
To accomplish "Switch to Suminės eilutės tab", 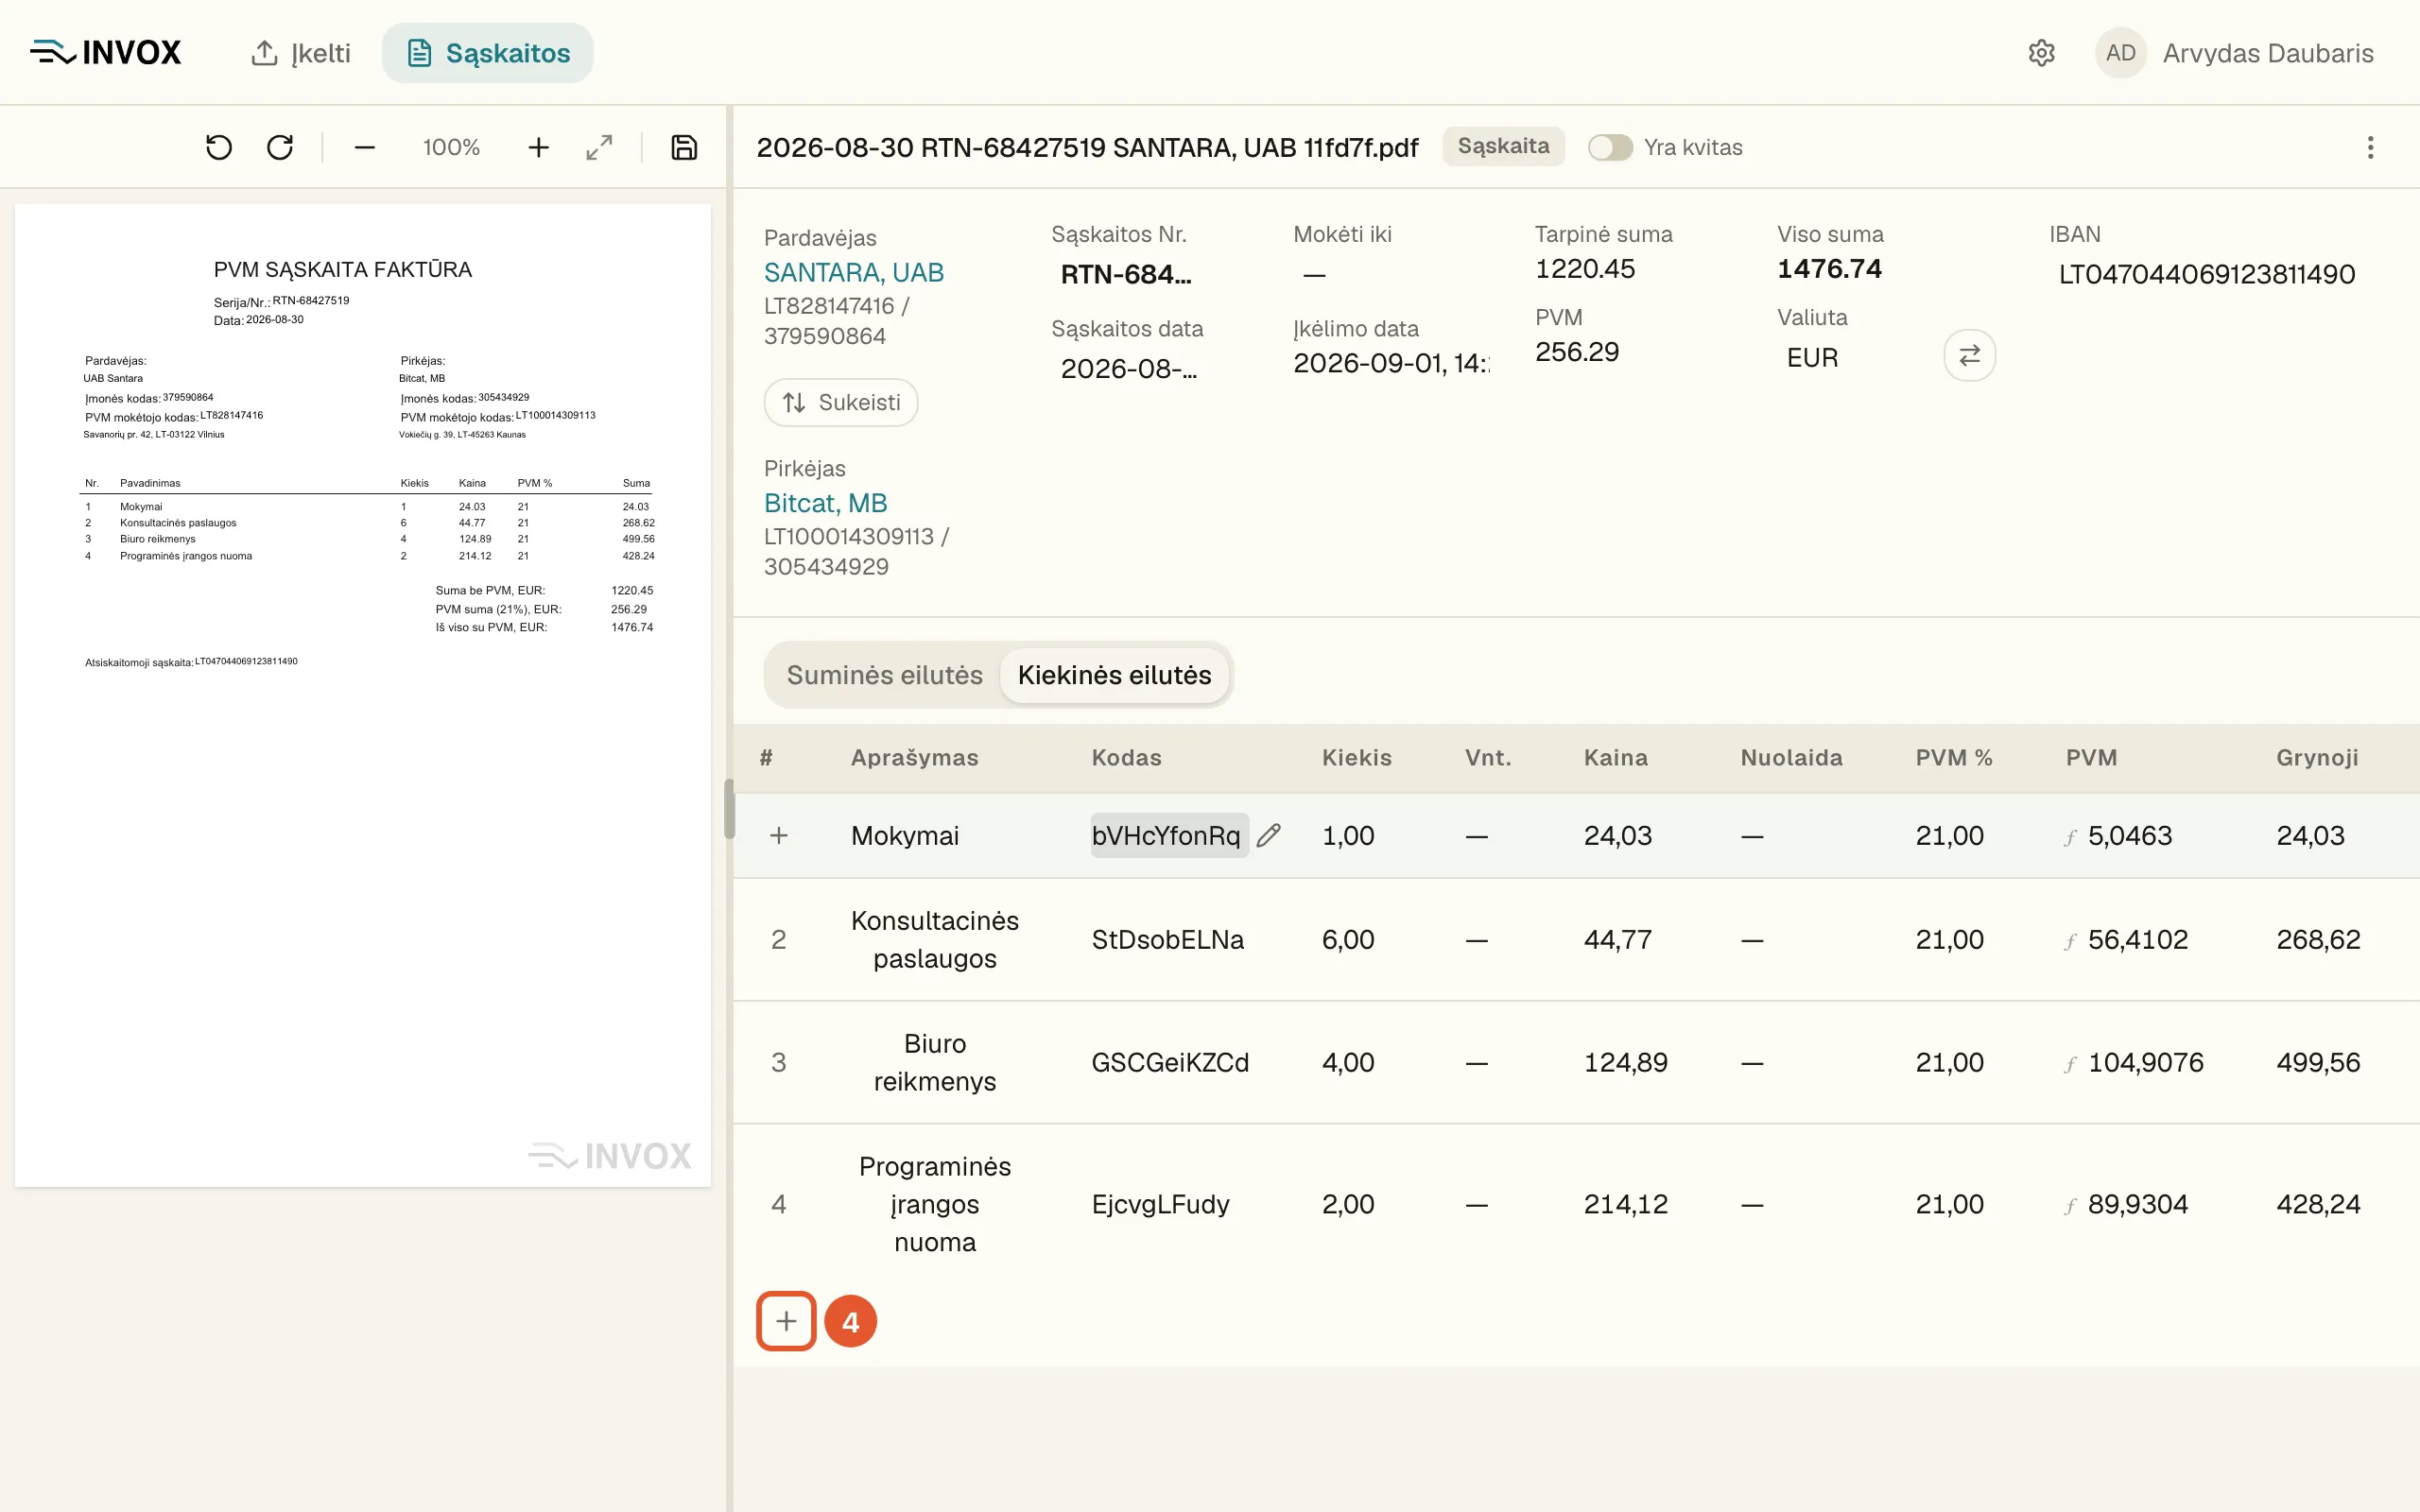I will pos(884,675).
